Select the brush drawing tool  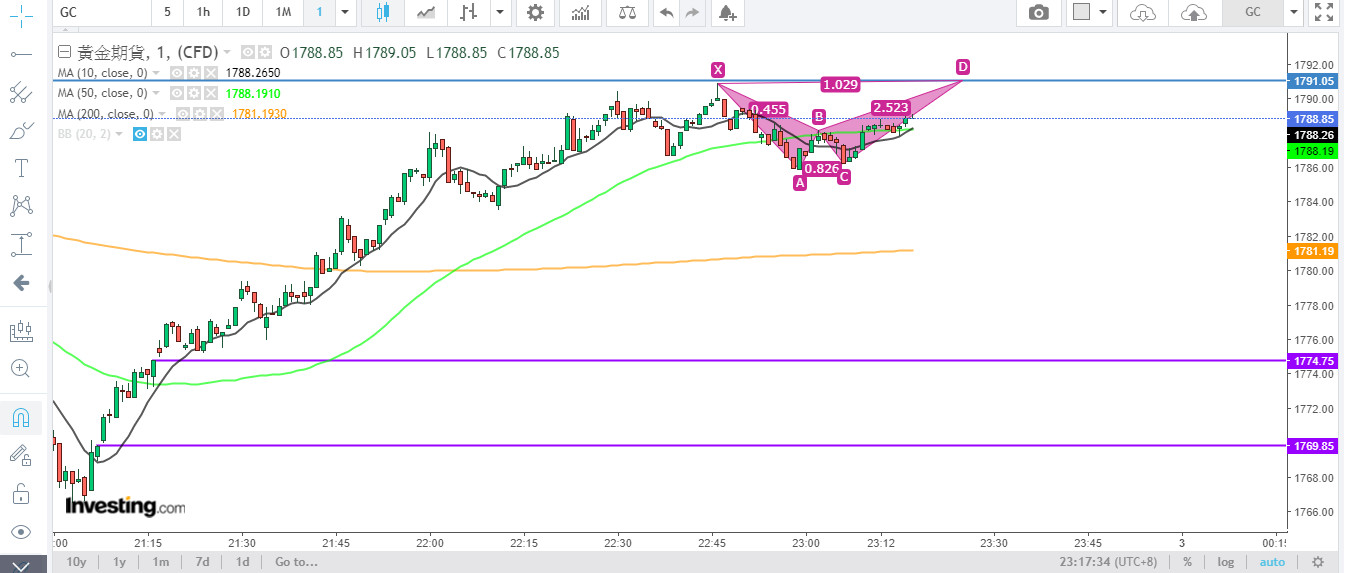20,131
